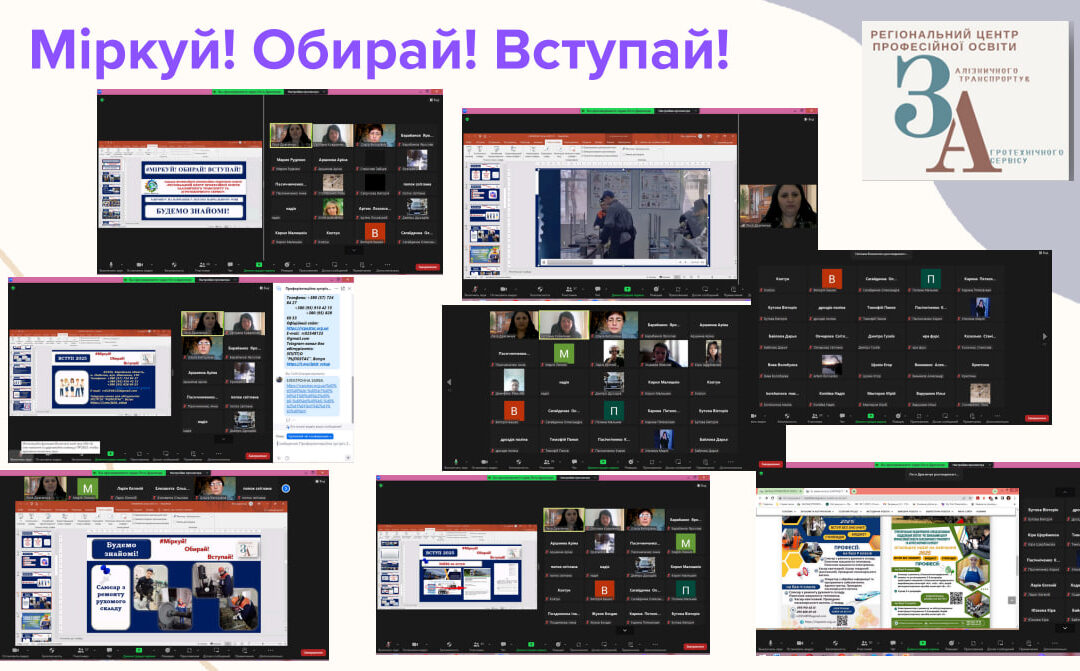Screen dimensions: 1080x671
Task: Click red End button in 'Слюсар з ремонту' window
Action: click(313, 652)
